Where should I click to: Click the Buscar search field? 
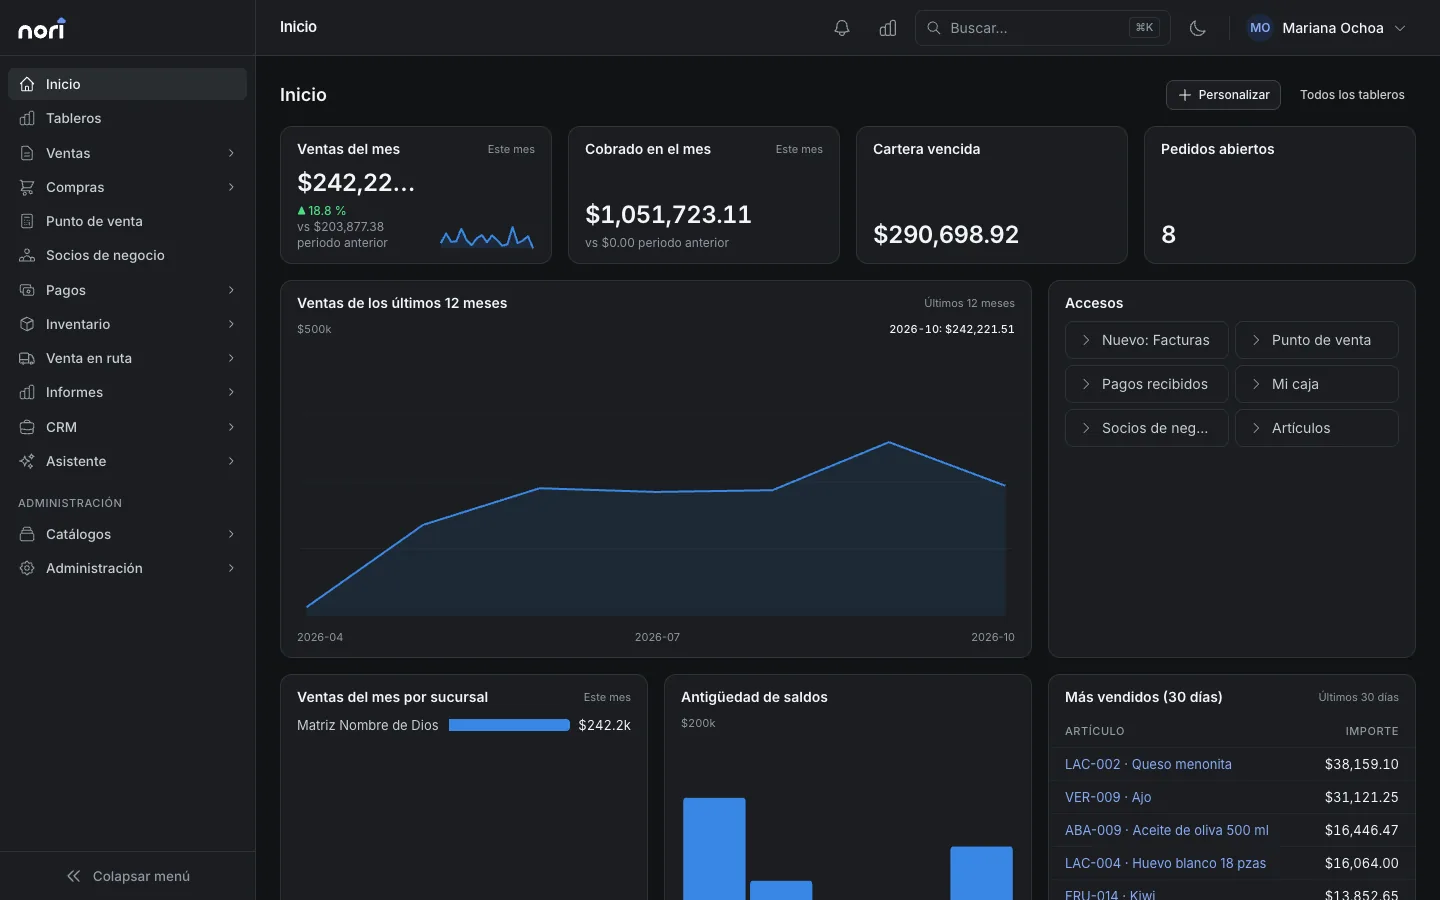click(x=1043, y=28)
